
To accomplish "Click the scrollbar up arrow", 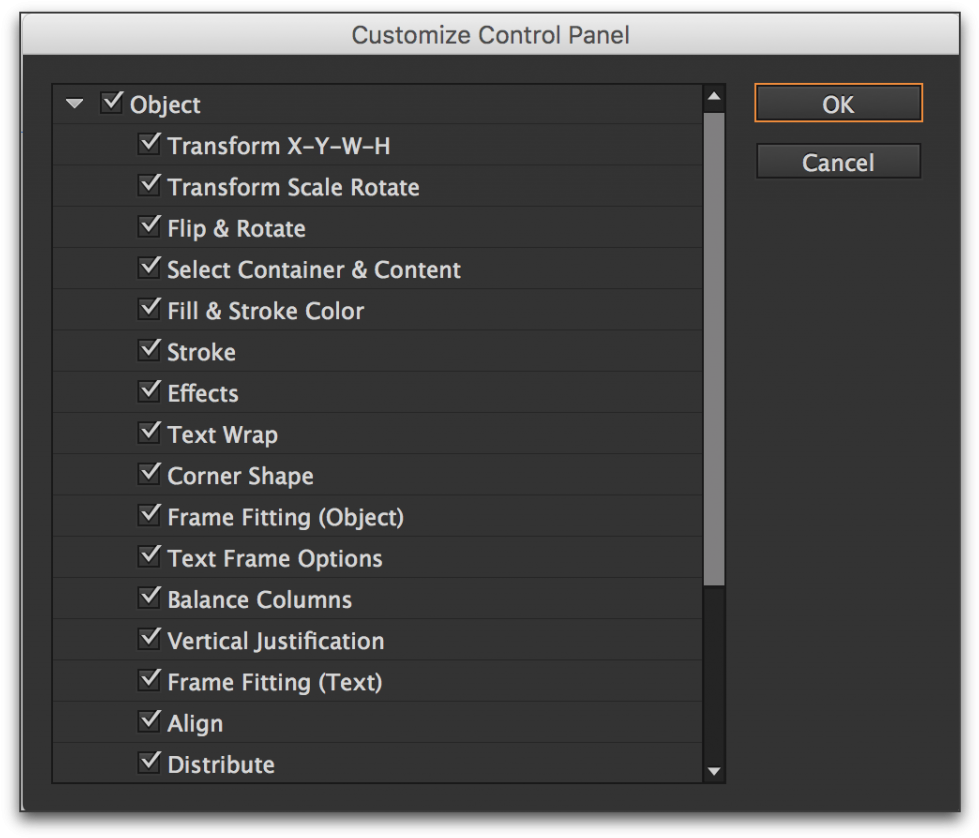I will 714,97.
